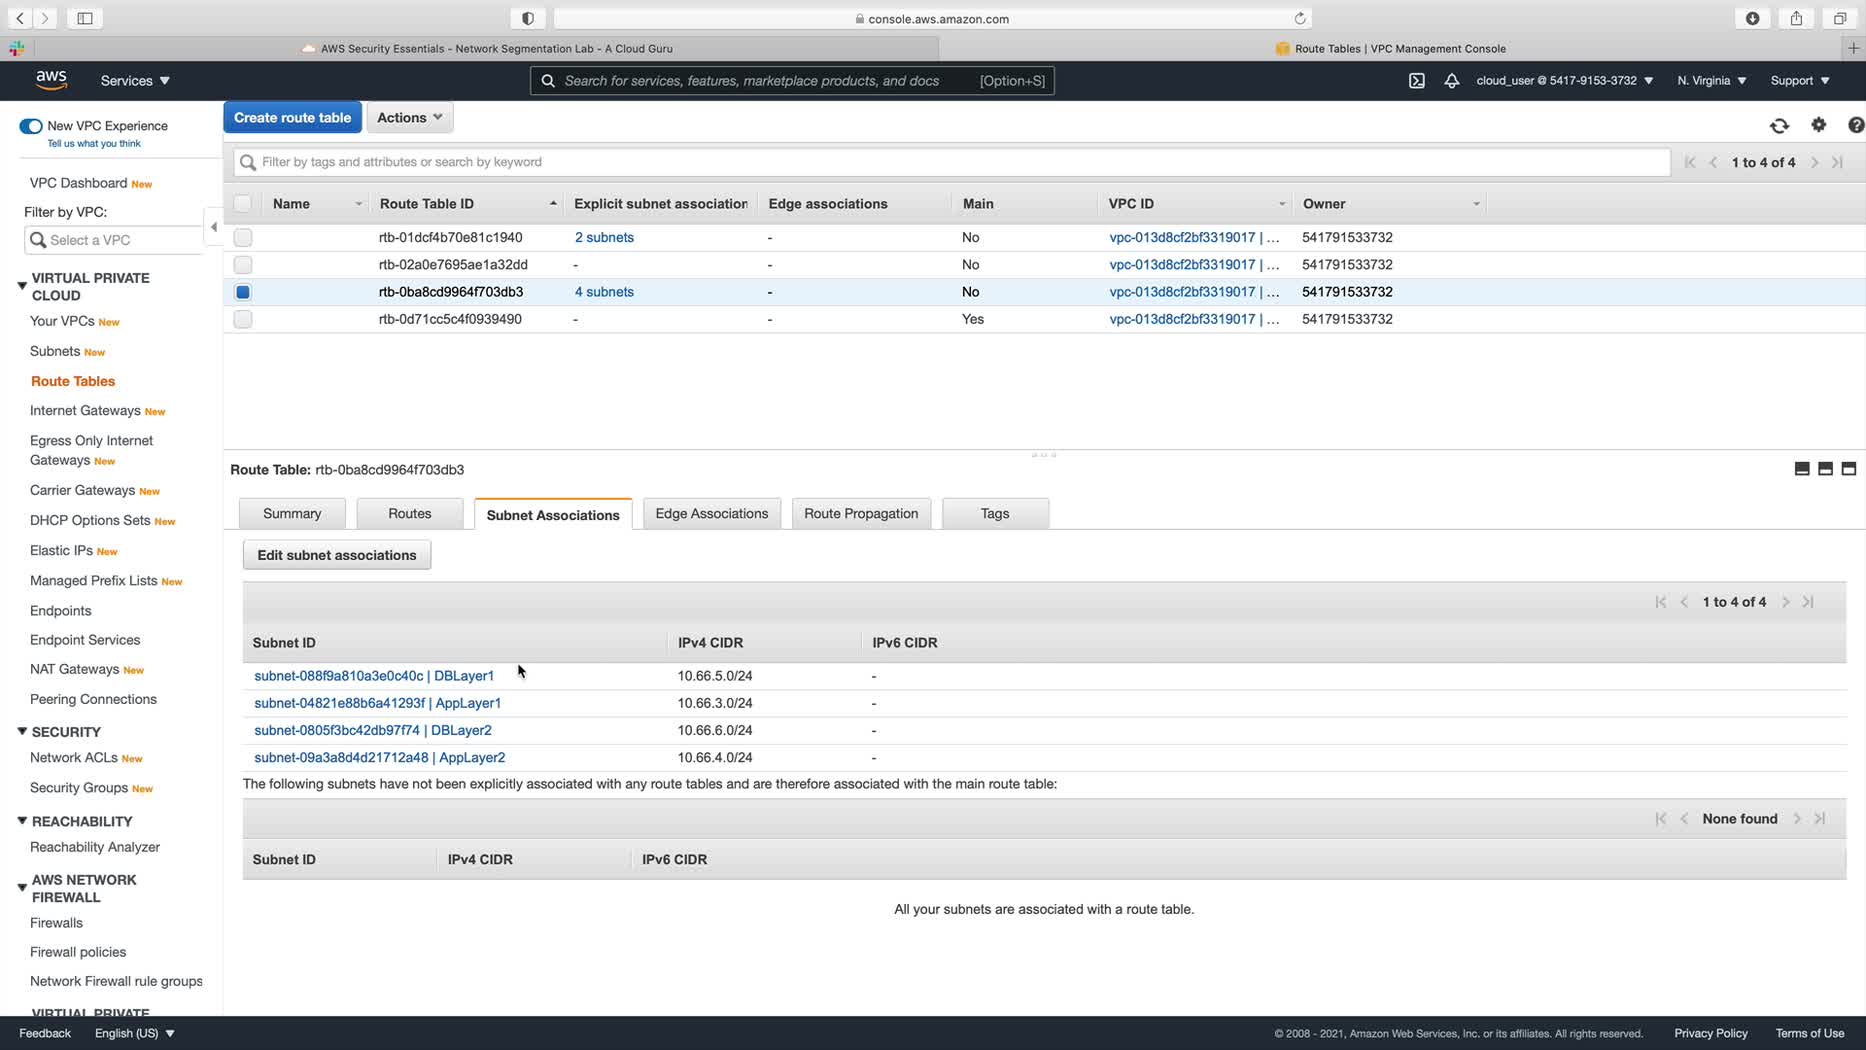
Task: Open the help question mark icon
Action: (x=1856, y=125)
